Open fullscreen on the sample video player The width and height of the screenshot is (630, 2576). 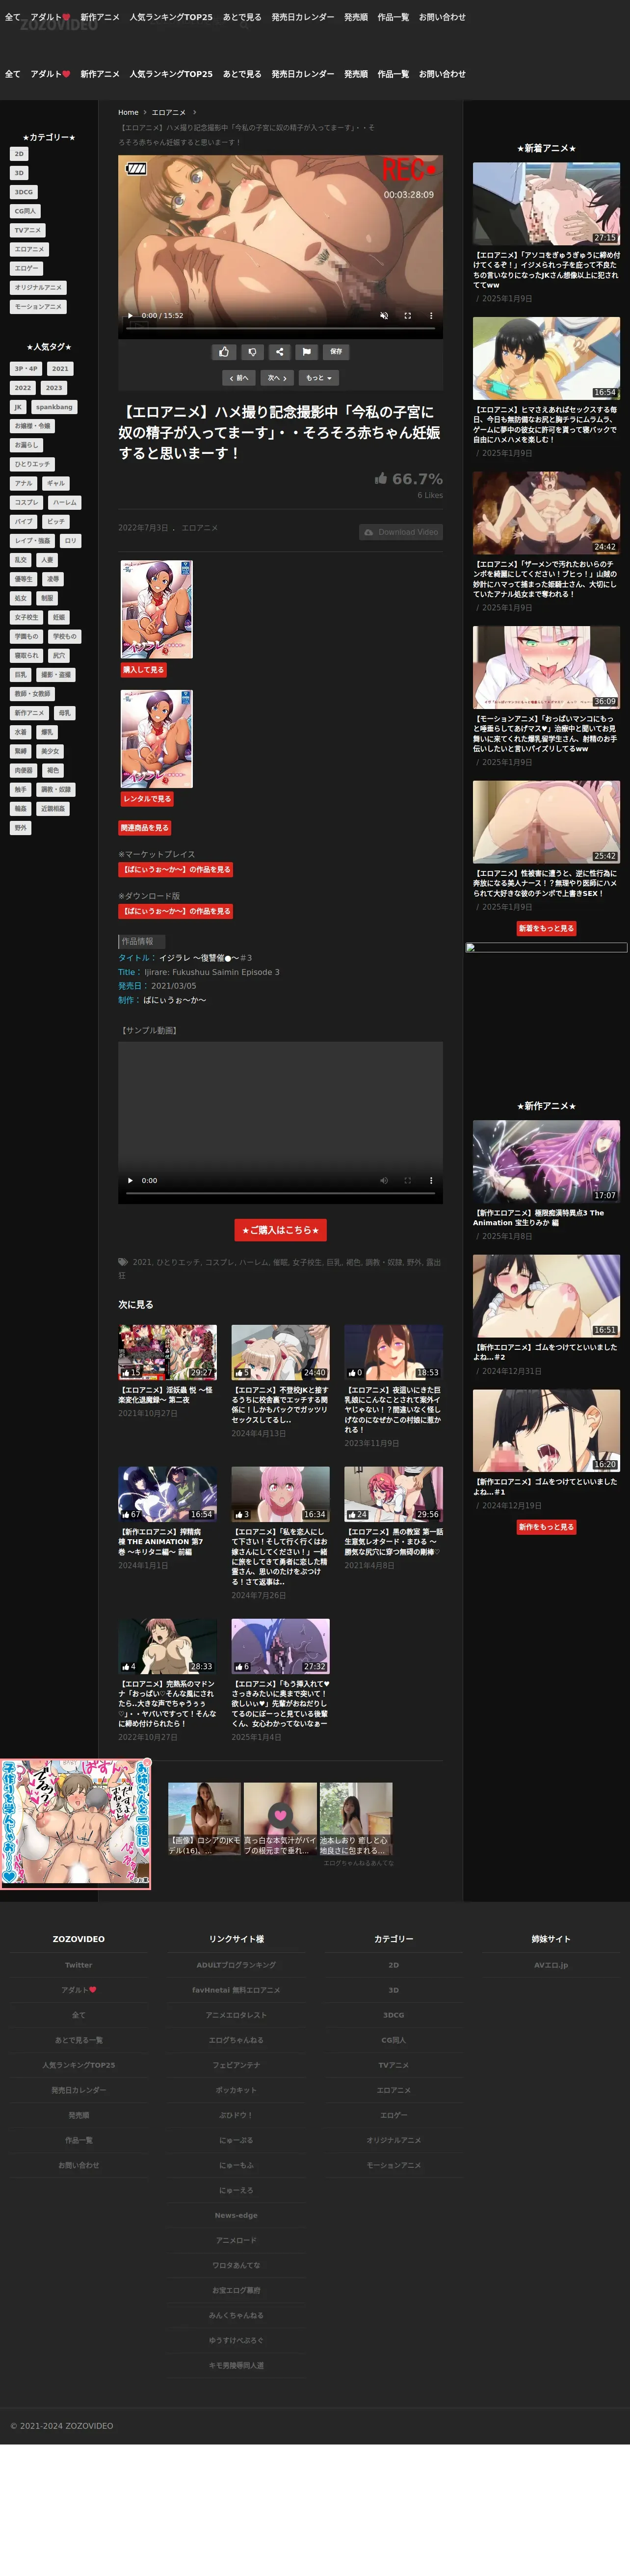[x=407, y=1180]
